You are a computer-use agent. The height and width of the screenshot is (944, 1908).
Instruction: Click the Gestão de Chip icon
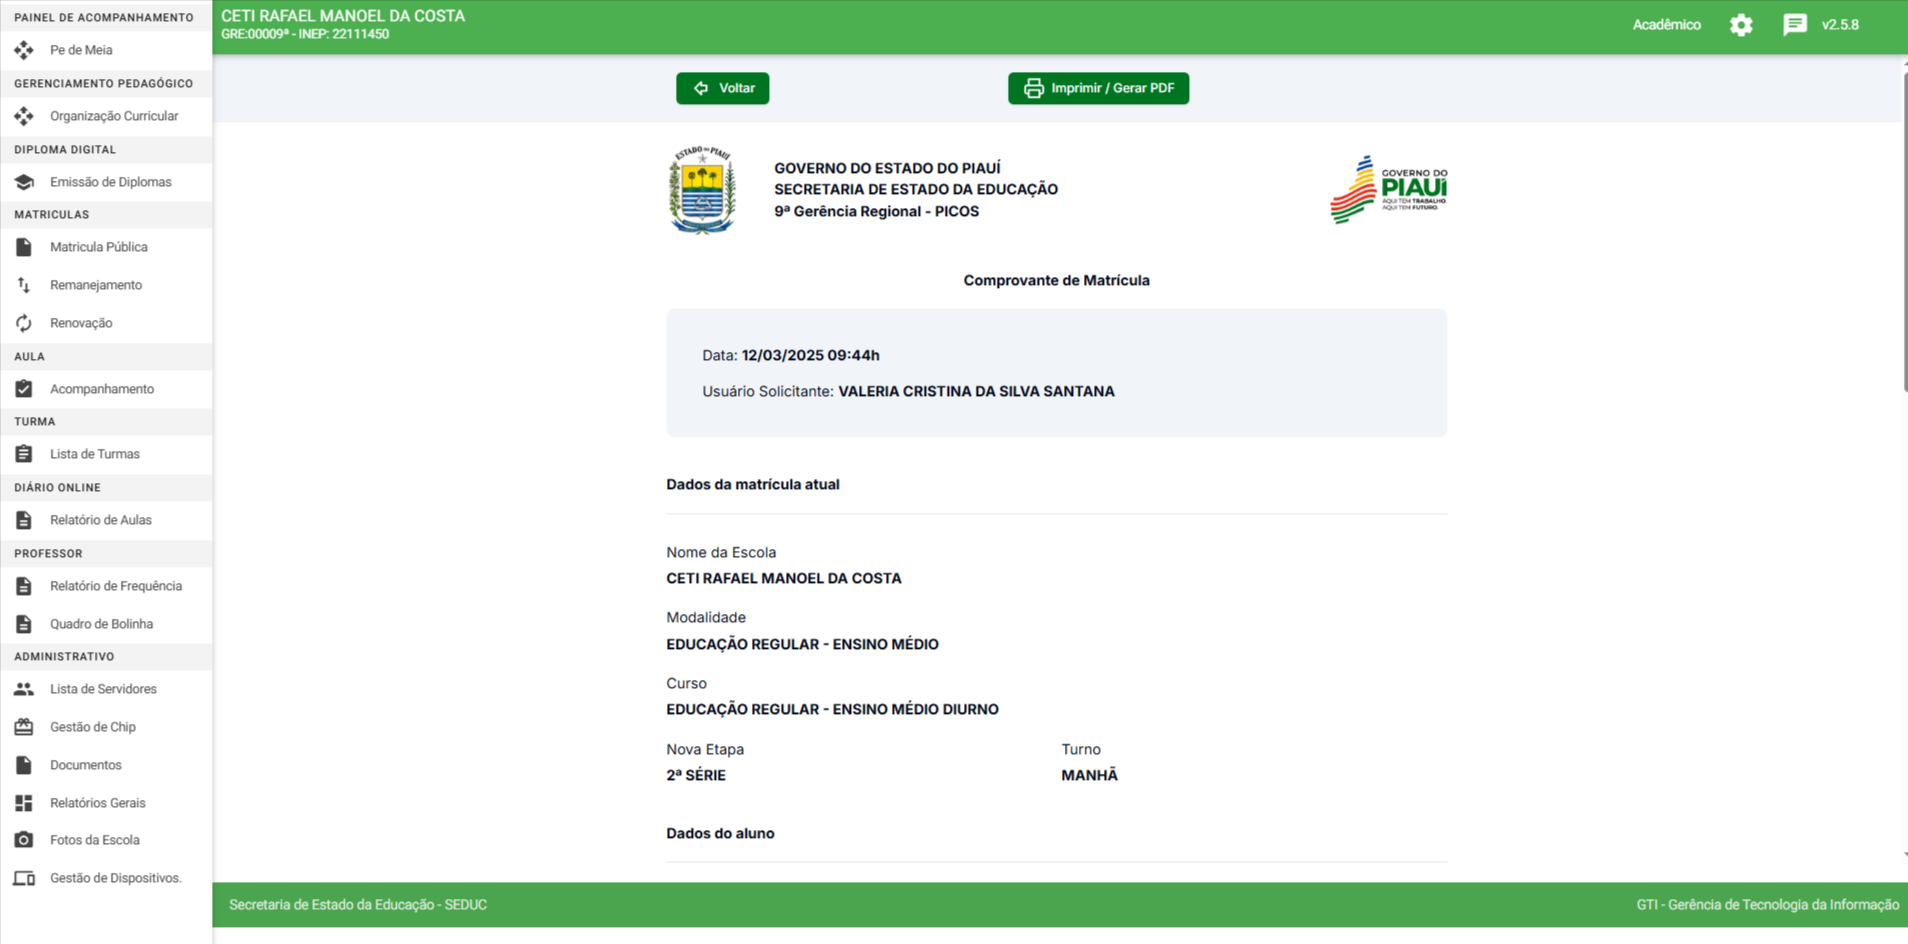point(24,727)
